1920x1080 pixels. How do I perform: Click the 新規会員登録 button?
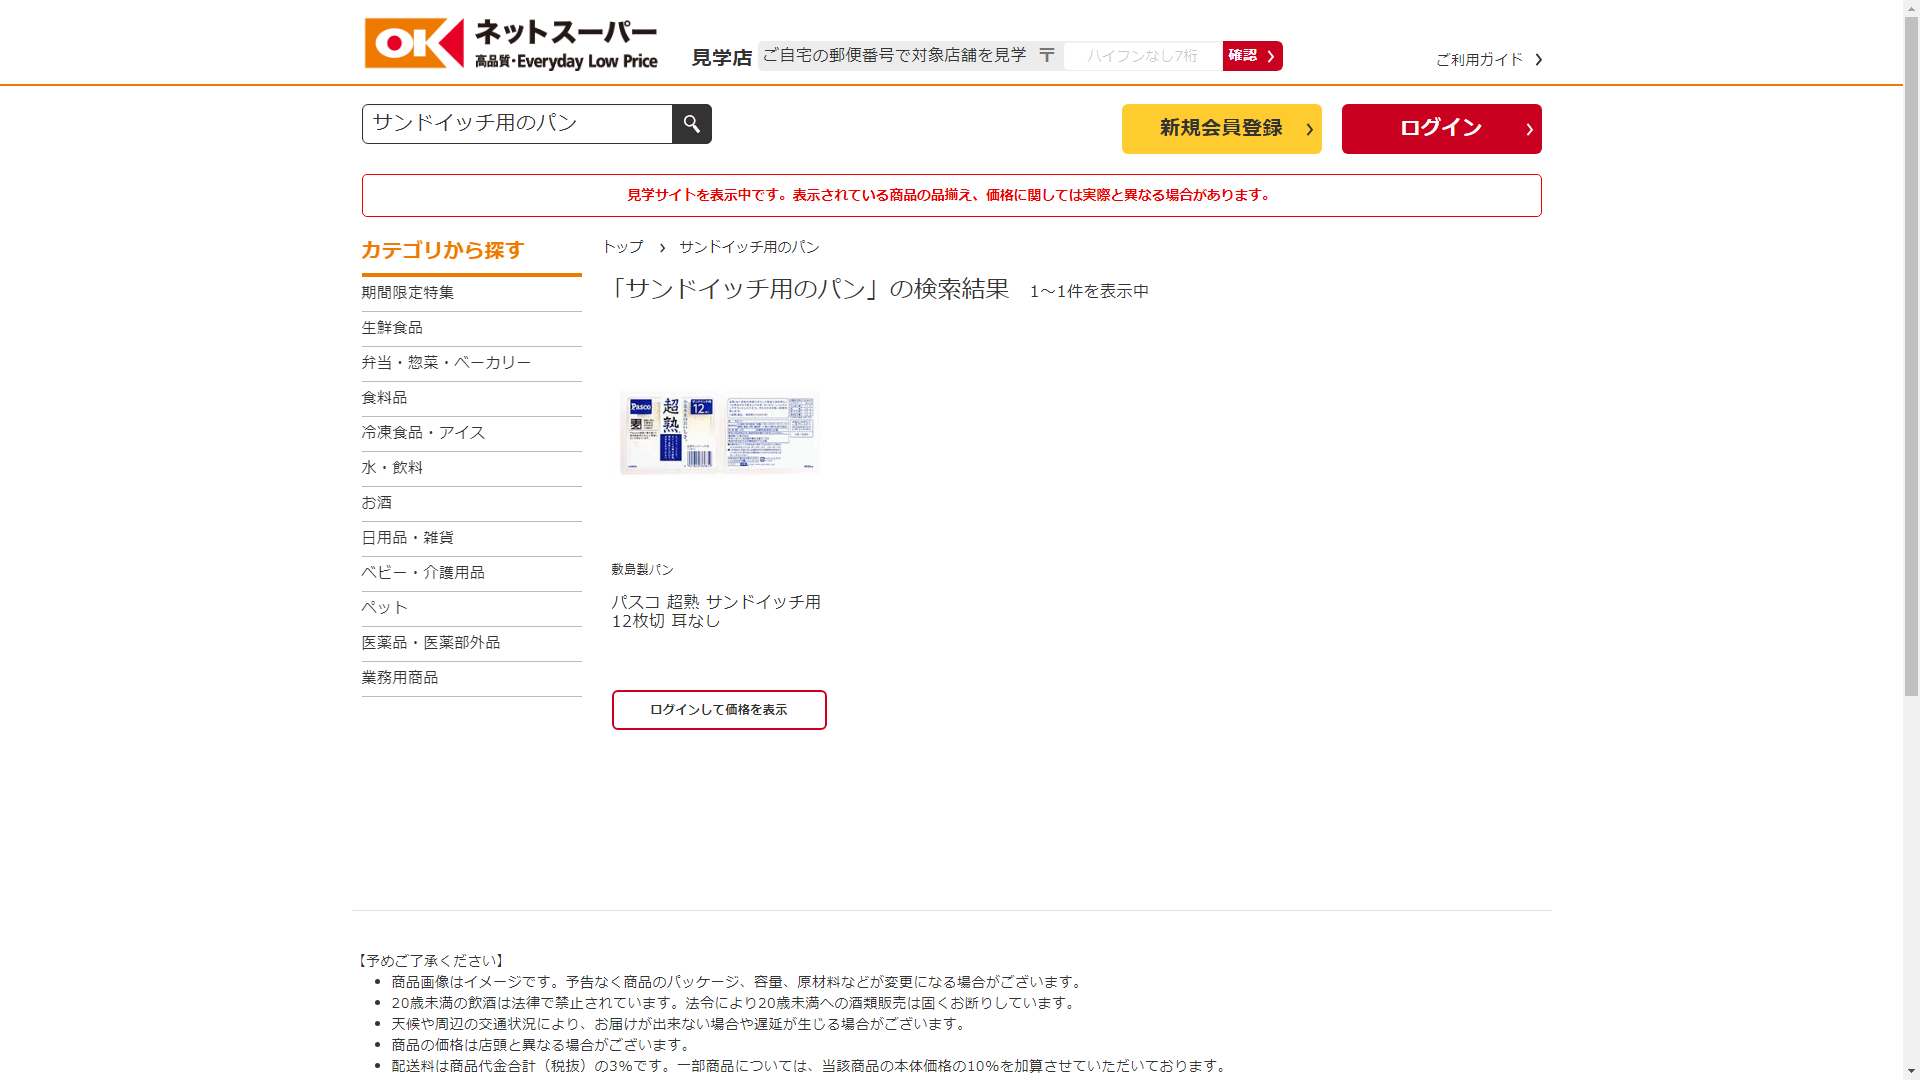pos(1221,129)
